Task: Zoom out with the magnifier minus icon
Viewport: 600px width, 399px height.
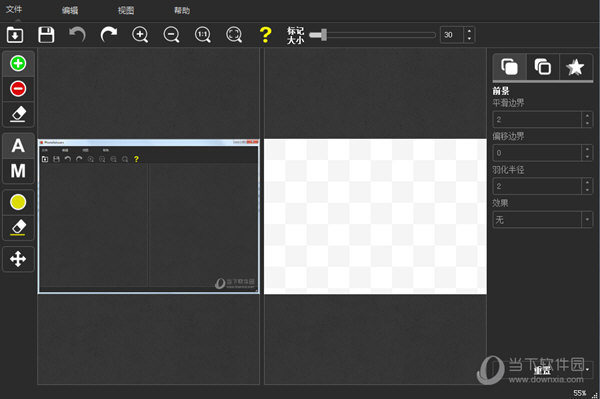Action: (x=171, y=35)
